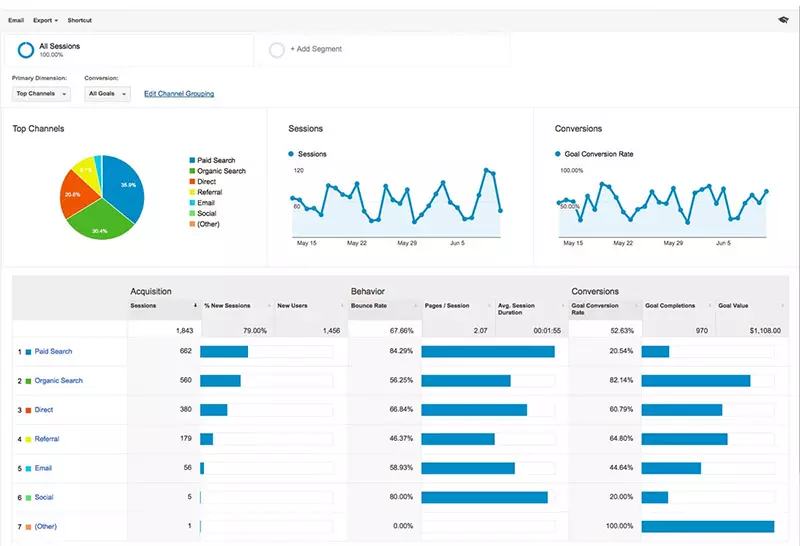Screen dimensions: 800x546
Task: Open the Edit Channel Grouping link
Action: (179, 94)
